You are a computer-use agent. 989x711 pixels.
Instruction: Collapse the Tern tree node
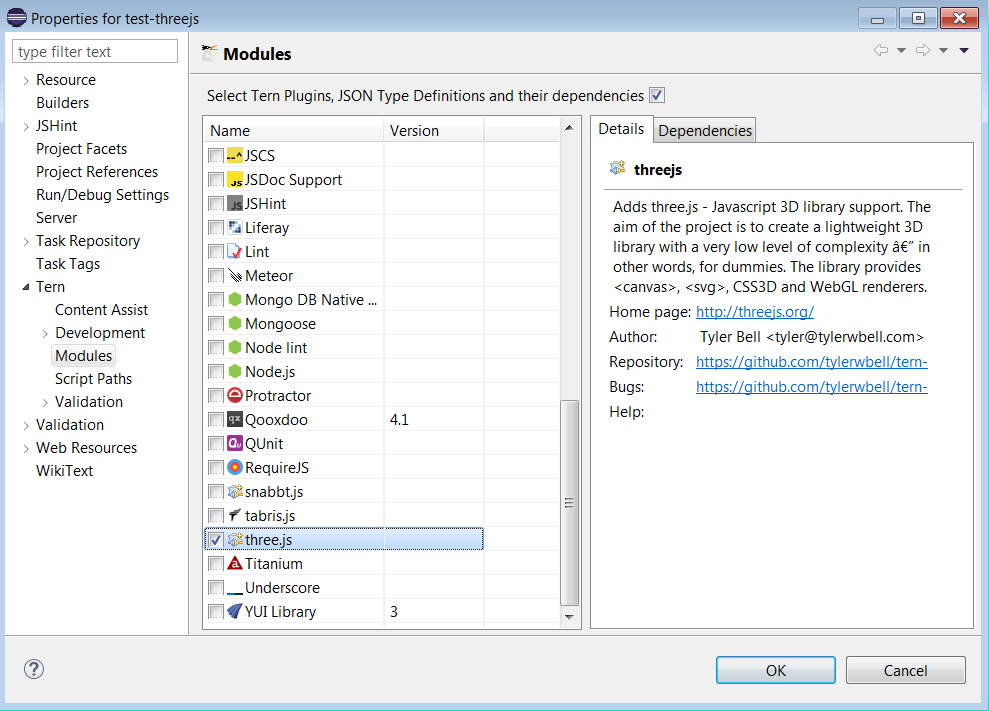tap(25, 287)
